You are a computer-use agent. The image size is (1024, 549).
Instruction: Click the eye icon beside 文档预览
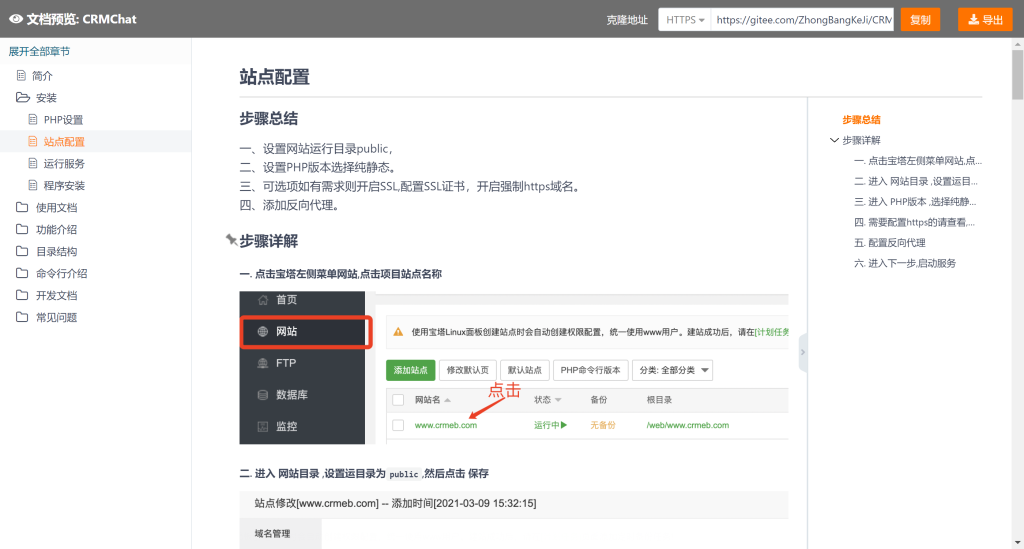[x=16, y=20]
